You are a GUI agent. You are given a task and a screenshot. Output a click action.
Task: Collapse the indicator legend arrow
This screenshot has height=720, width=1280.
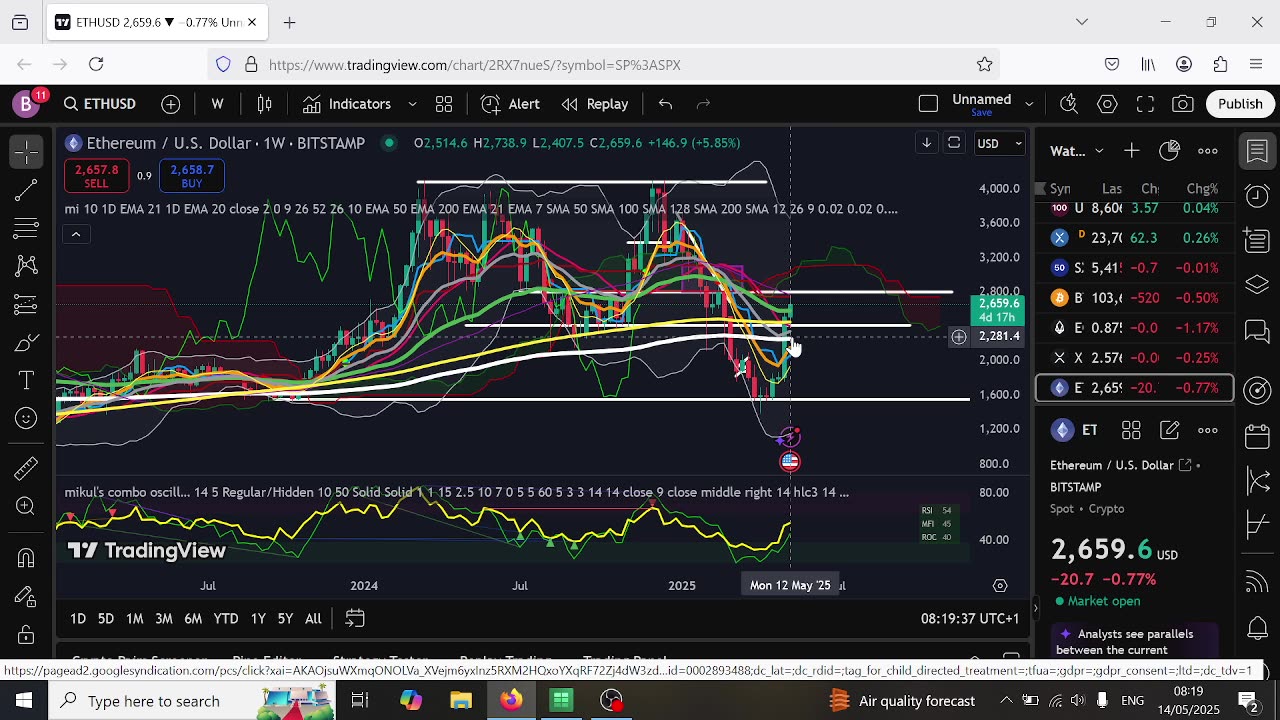click(75, 234)
